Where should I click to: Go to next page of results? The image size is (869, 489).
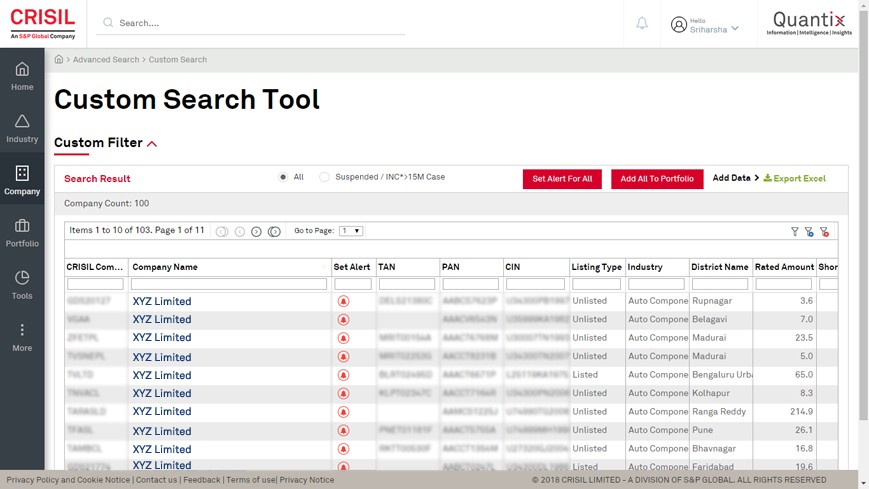256,231
